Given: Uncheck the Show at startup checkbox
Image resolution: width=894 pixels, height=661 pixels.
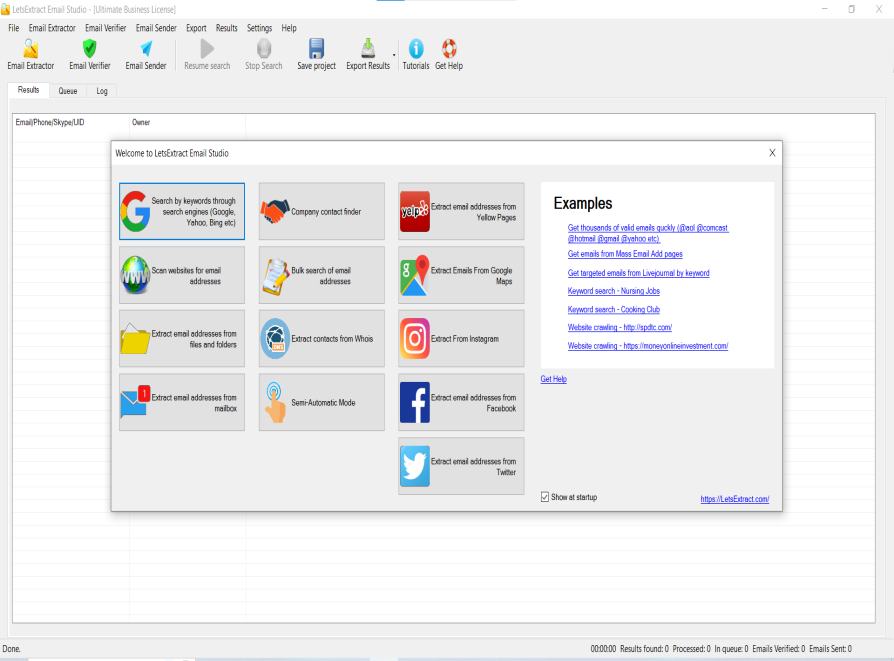Looking at the screenshot, I should pyautogui.click(x=545, y=497).
